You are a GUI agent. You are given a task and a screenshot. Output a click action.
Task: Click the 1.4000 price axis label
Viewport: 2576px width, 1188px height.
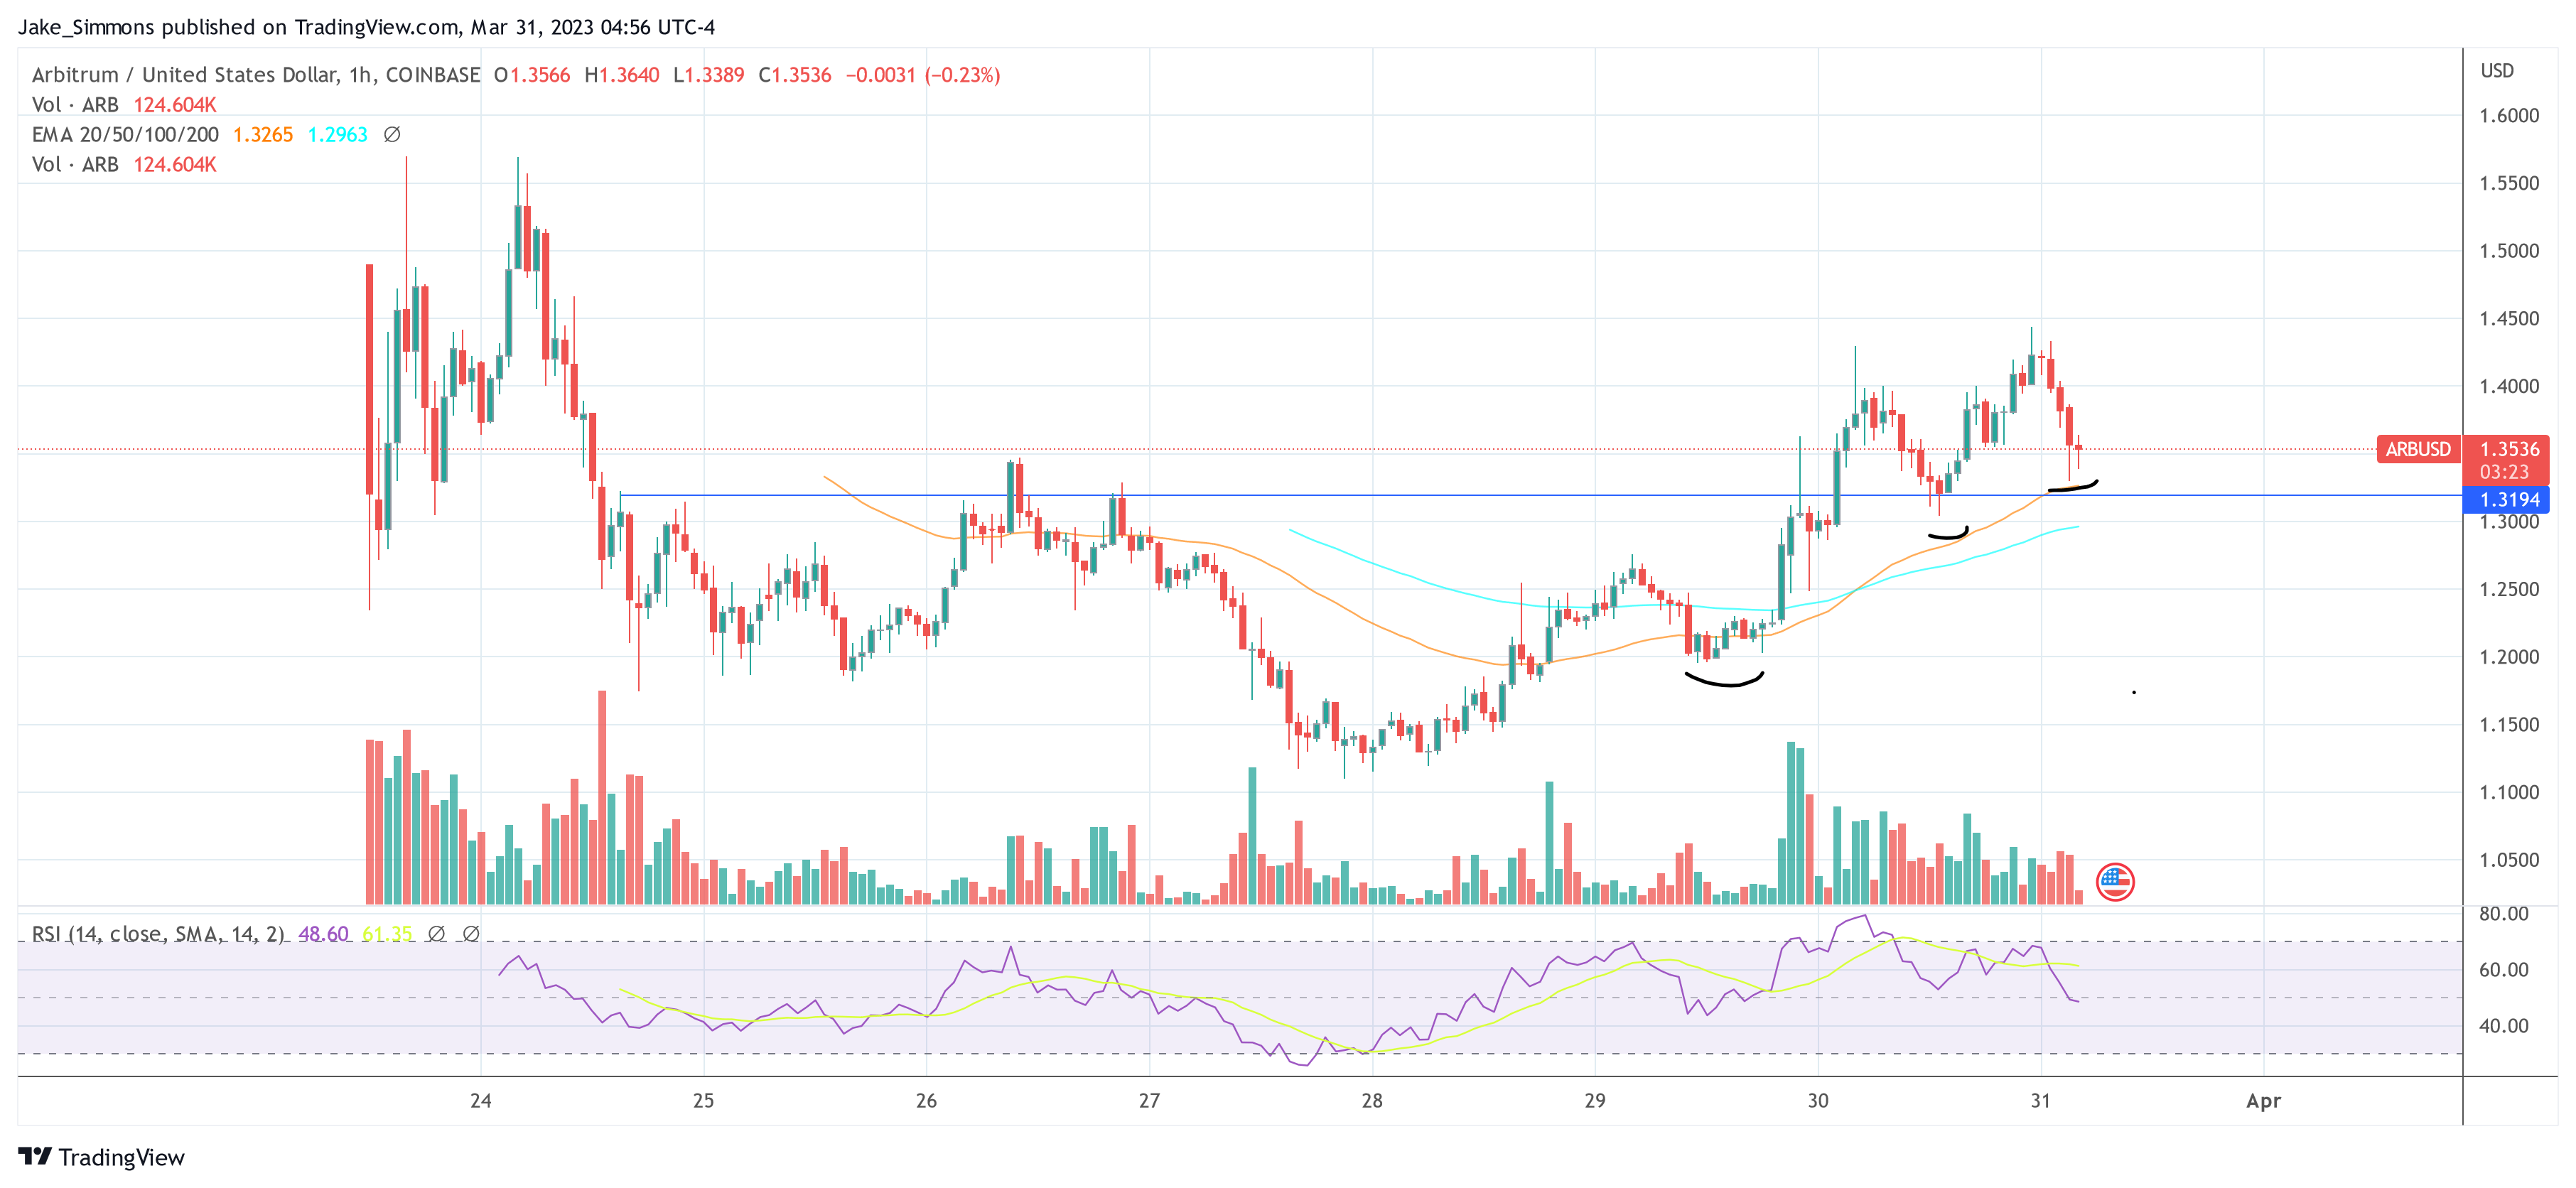[x=2509, y=386]
